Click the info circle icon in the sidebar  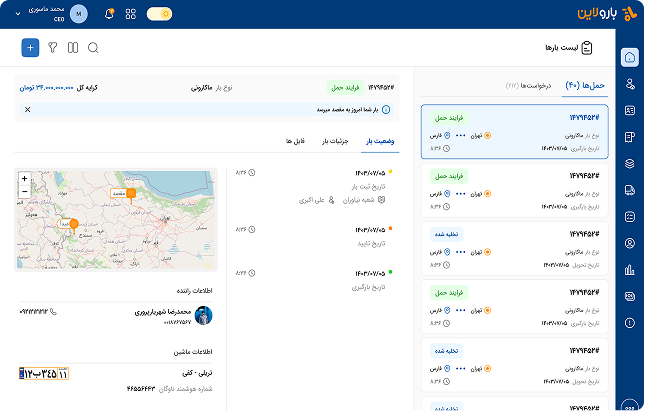(630, 323)
